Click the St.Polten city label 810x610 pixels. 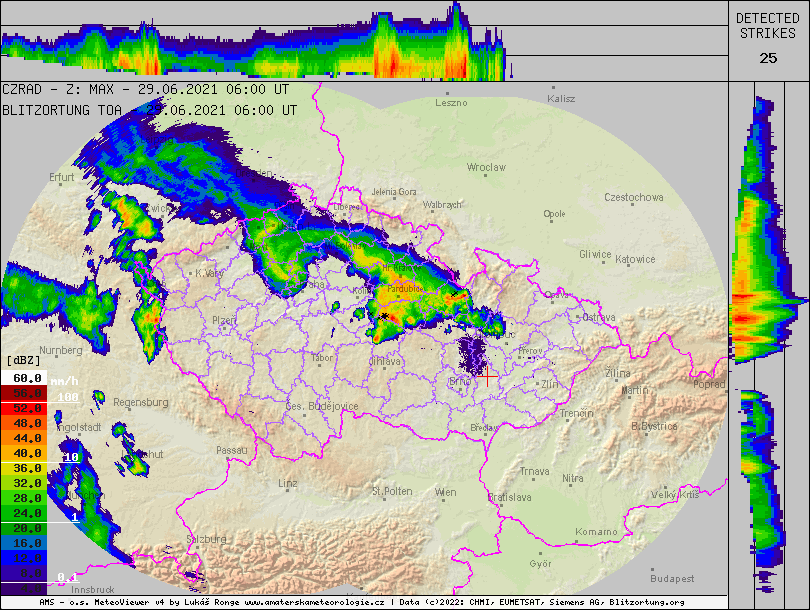(392, 491)
